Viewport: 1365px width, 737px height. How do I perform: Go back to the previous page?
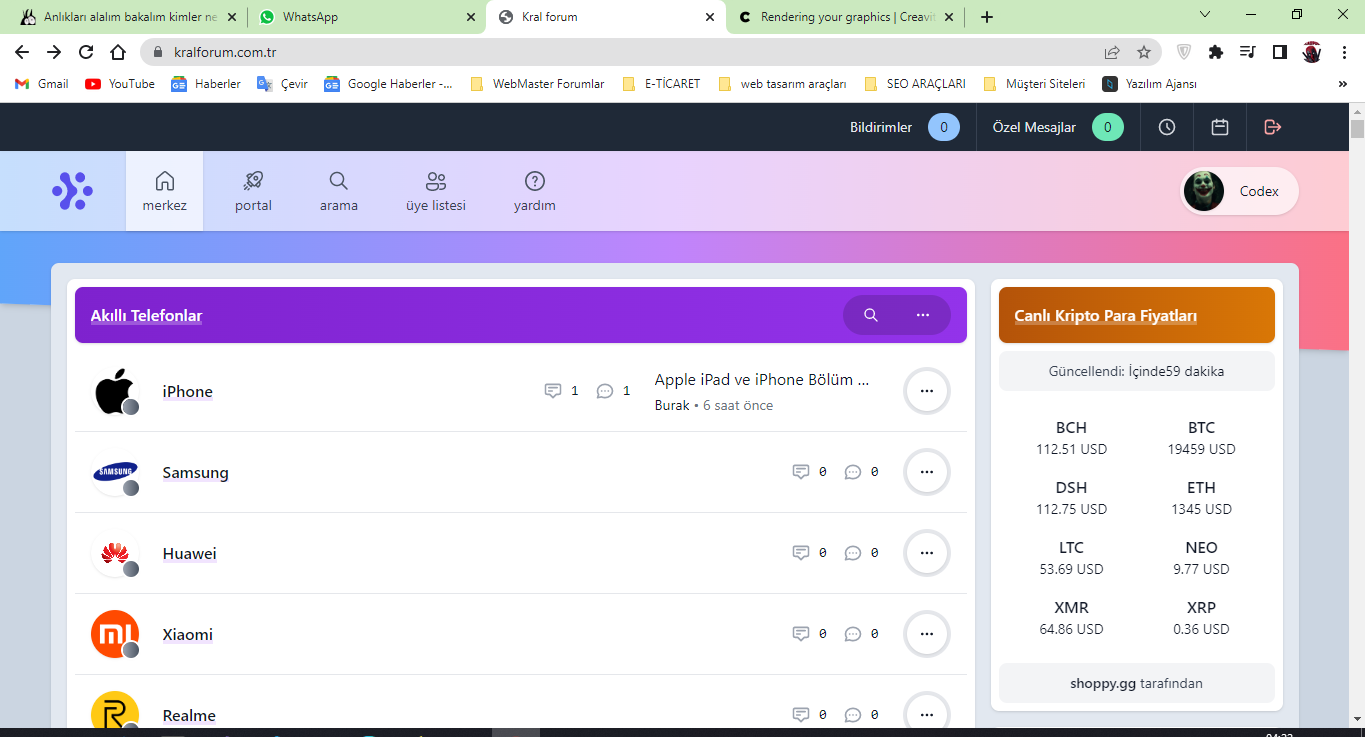tap(22, 52)
